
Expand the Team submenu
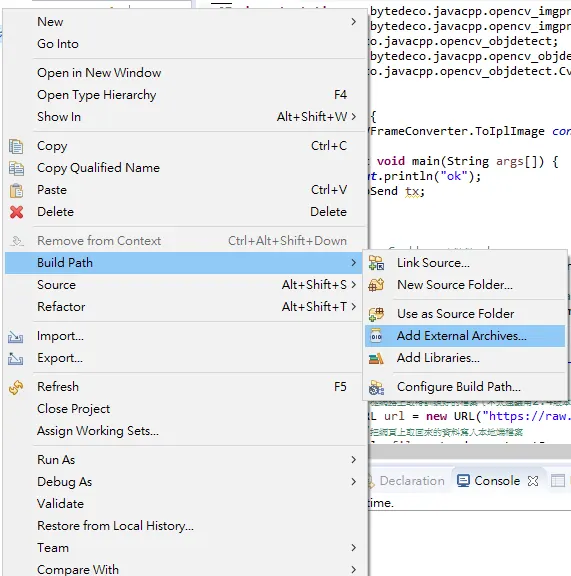(x=353, y=548)
